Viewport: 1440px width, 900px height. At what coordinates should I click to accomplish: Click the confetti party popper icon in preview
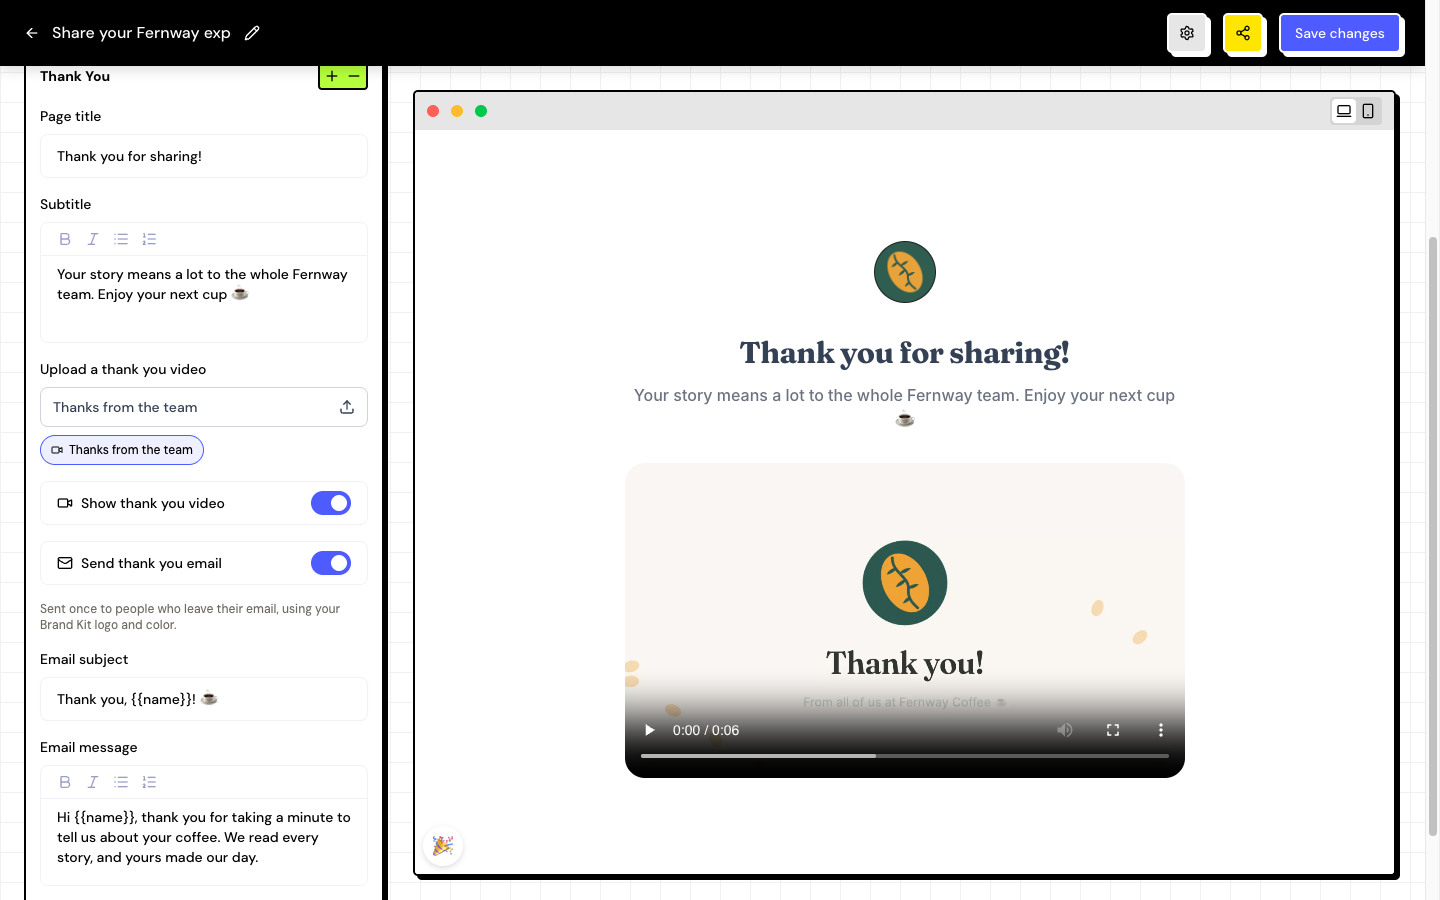[x=443, y=846]
